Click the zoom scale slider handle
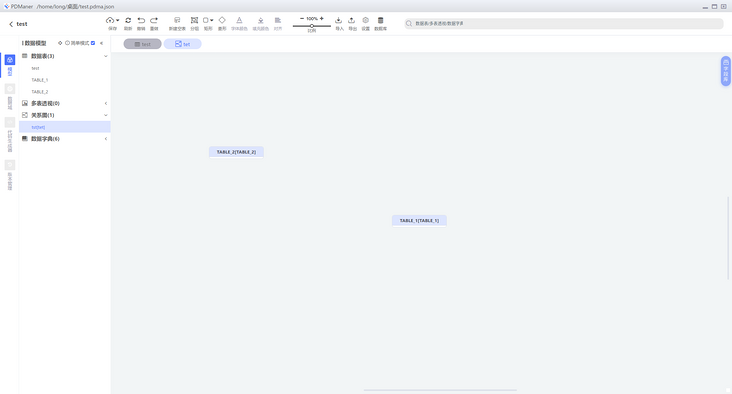This screenshot has height=394, width=732. click(312, 26)
